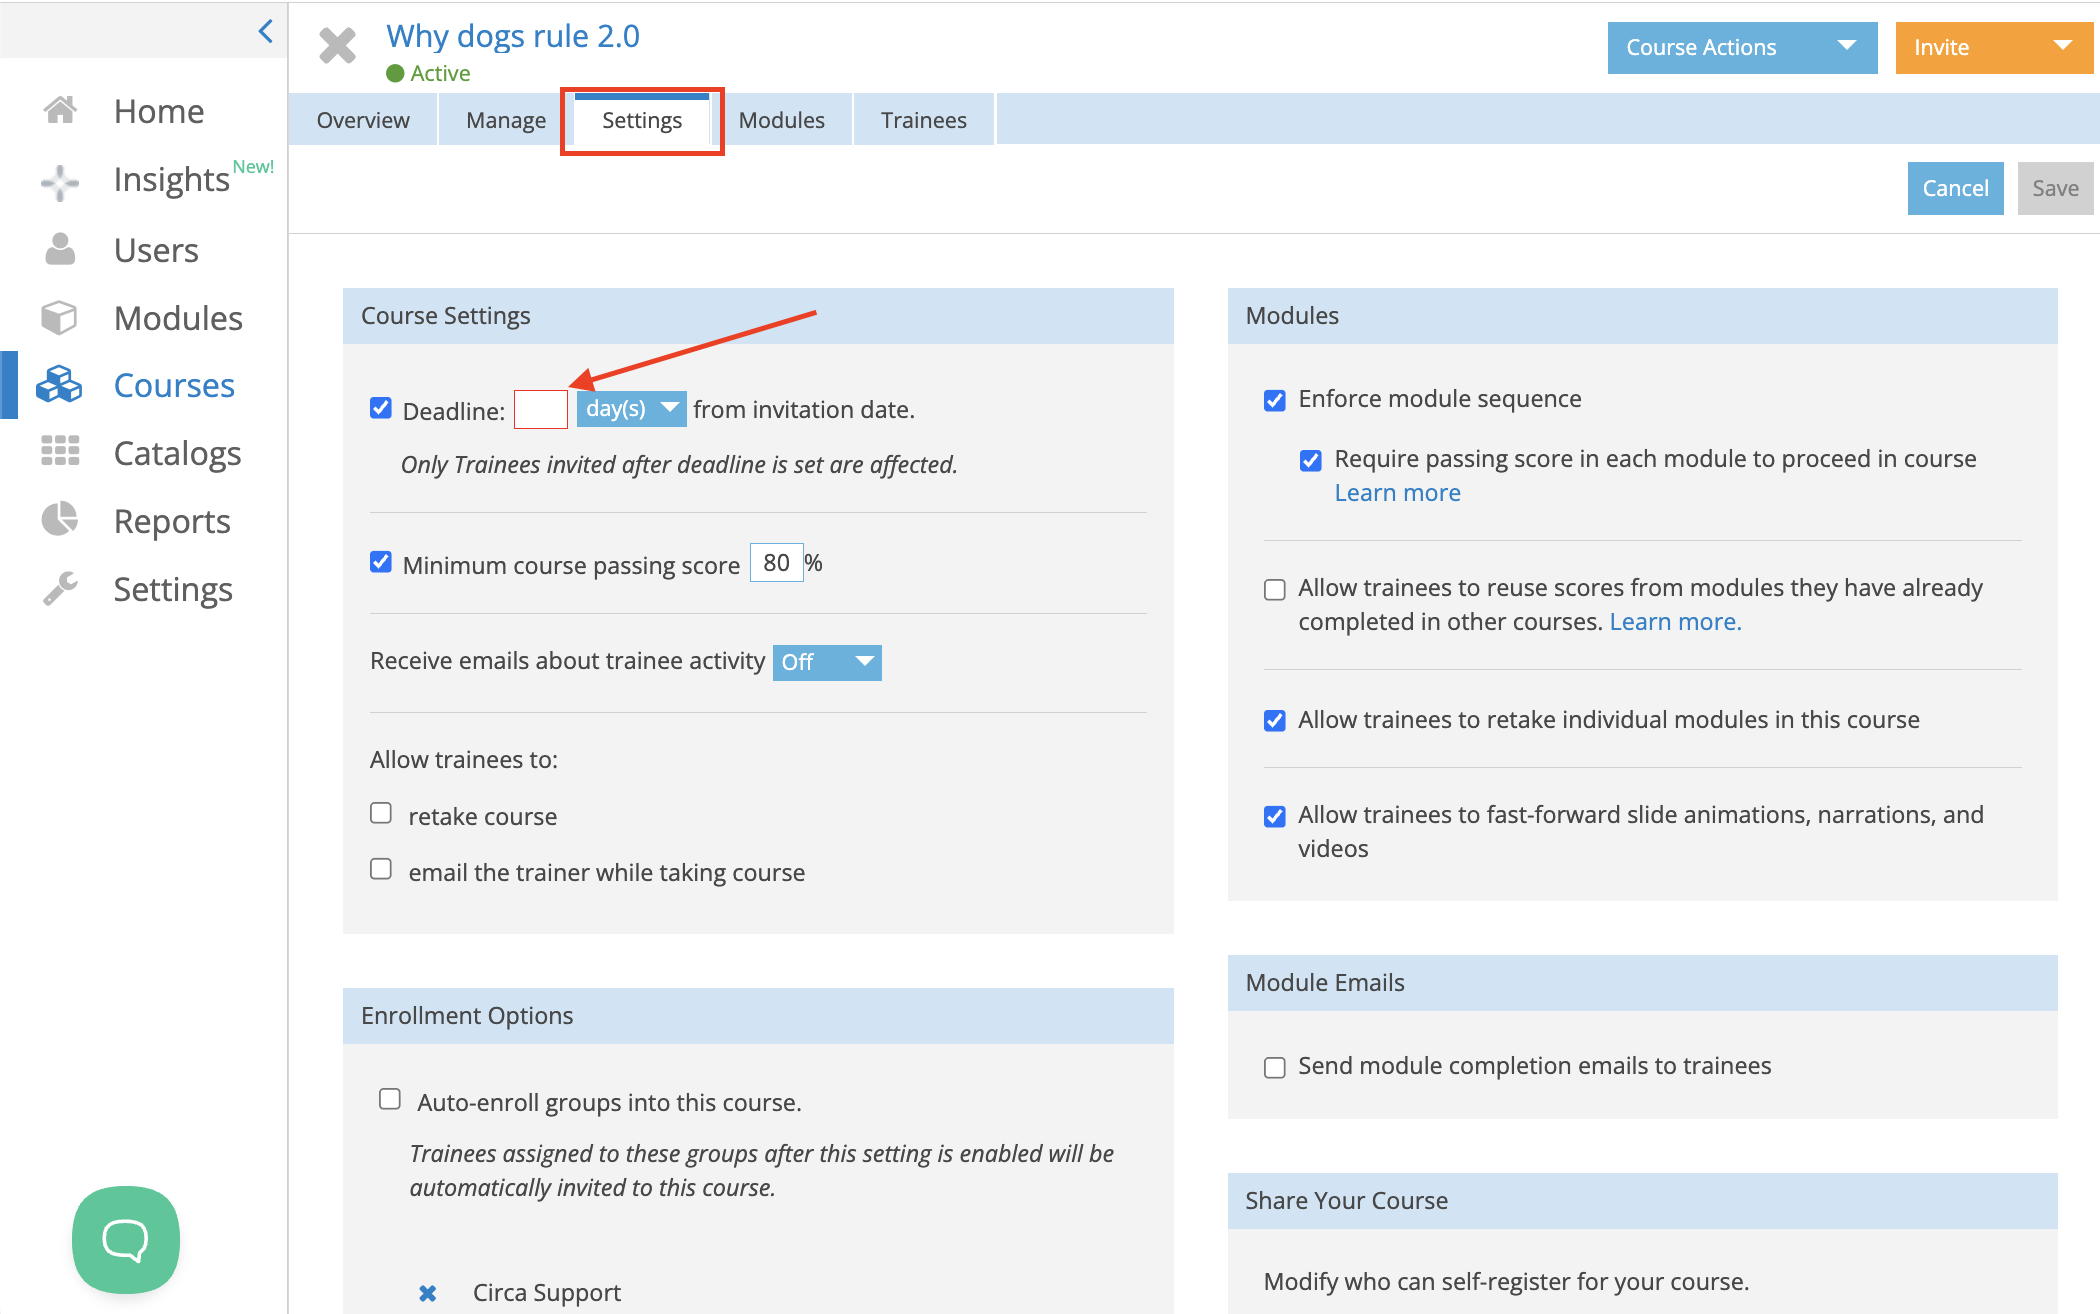Click the Deadline number input field
The height and width of the screenshot is (1314, 2100).
541,409
